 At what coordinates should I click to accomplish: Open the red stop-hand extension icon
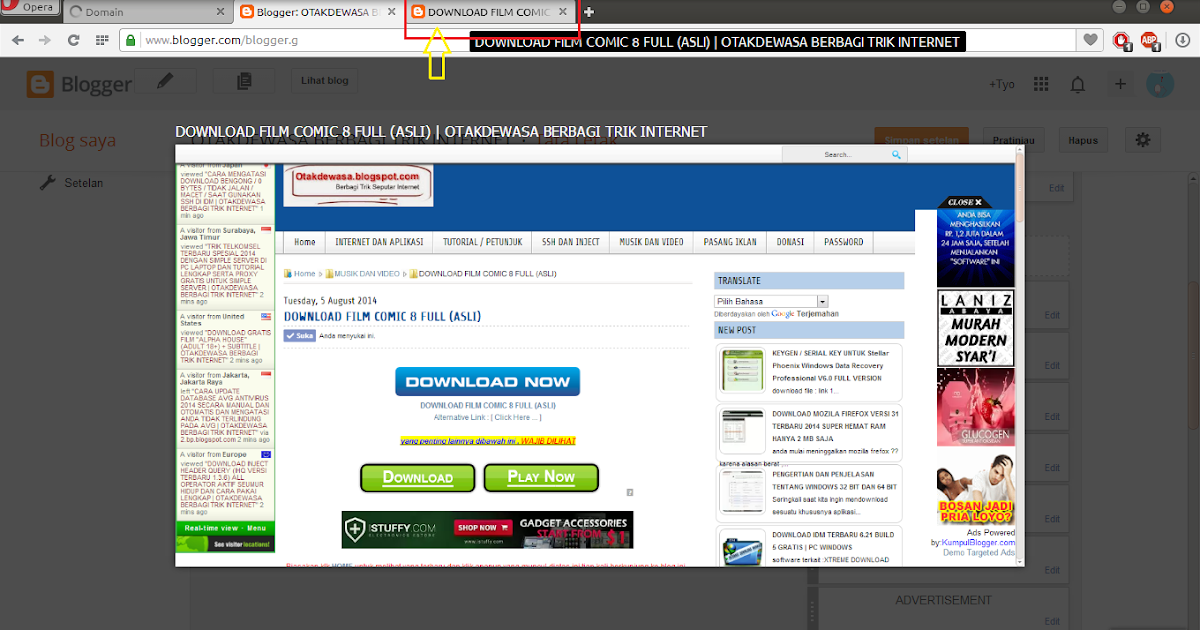click(x=1122, y=41)
